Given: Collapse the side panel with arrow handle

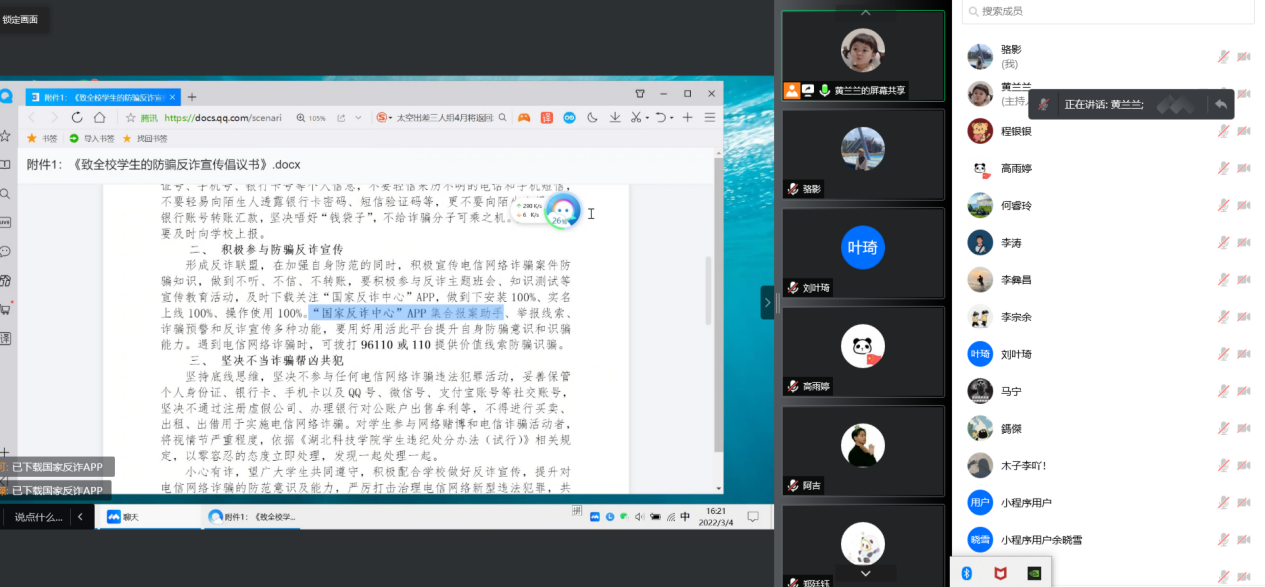Looking at the screenshot, I should pyautogui.click(x=767, y=302).
